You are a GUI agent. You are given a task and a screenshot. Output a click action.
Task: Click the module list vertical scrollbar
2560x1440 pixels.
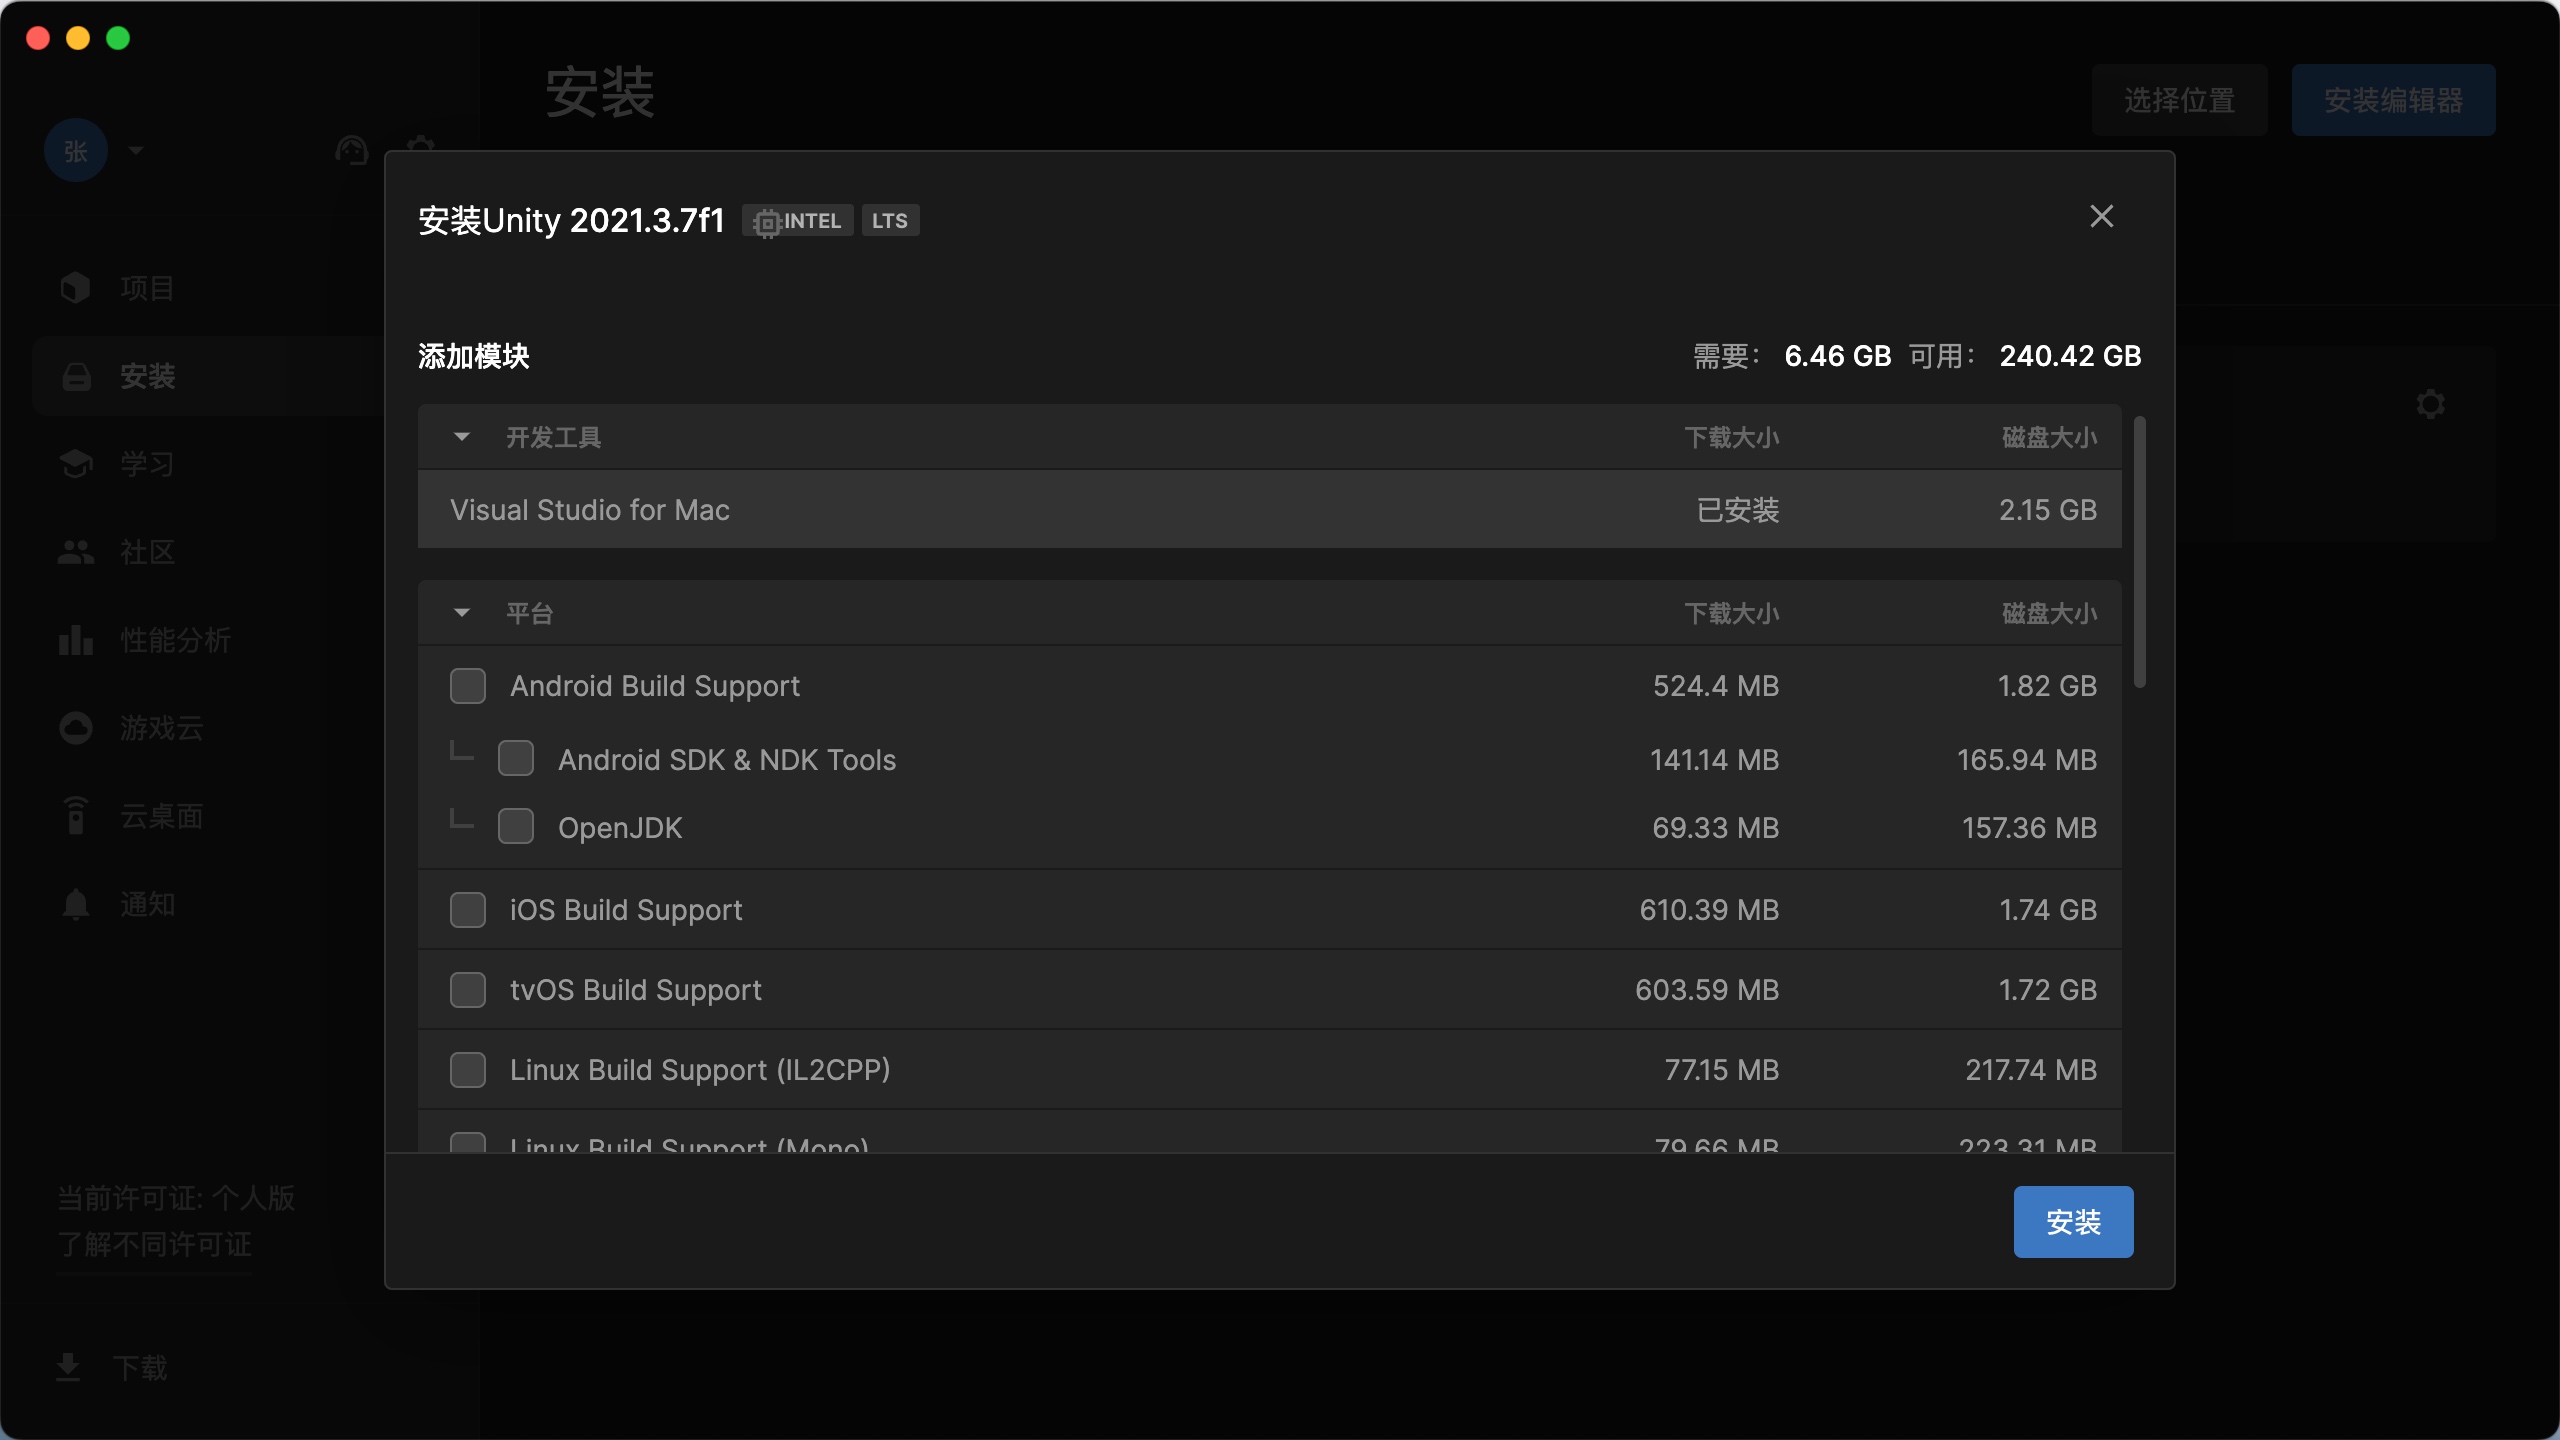tap(2139, 552)
